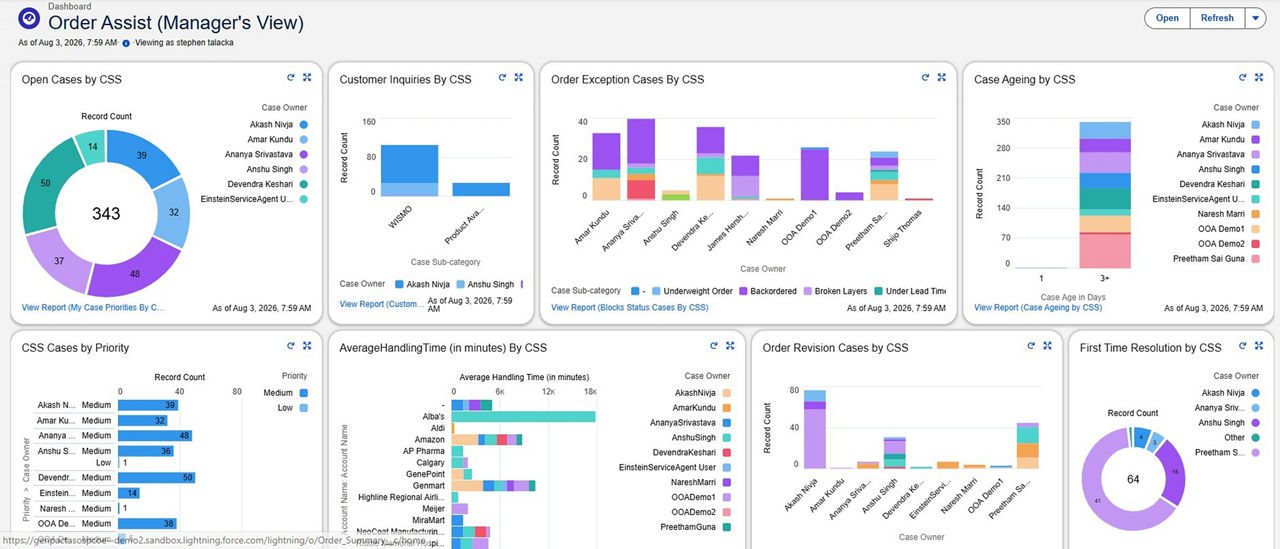Expand First Time Resolution by CSS widget
1280x549 pixels.
tap(1259, 346)
